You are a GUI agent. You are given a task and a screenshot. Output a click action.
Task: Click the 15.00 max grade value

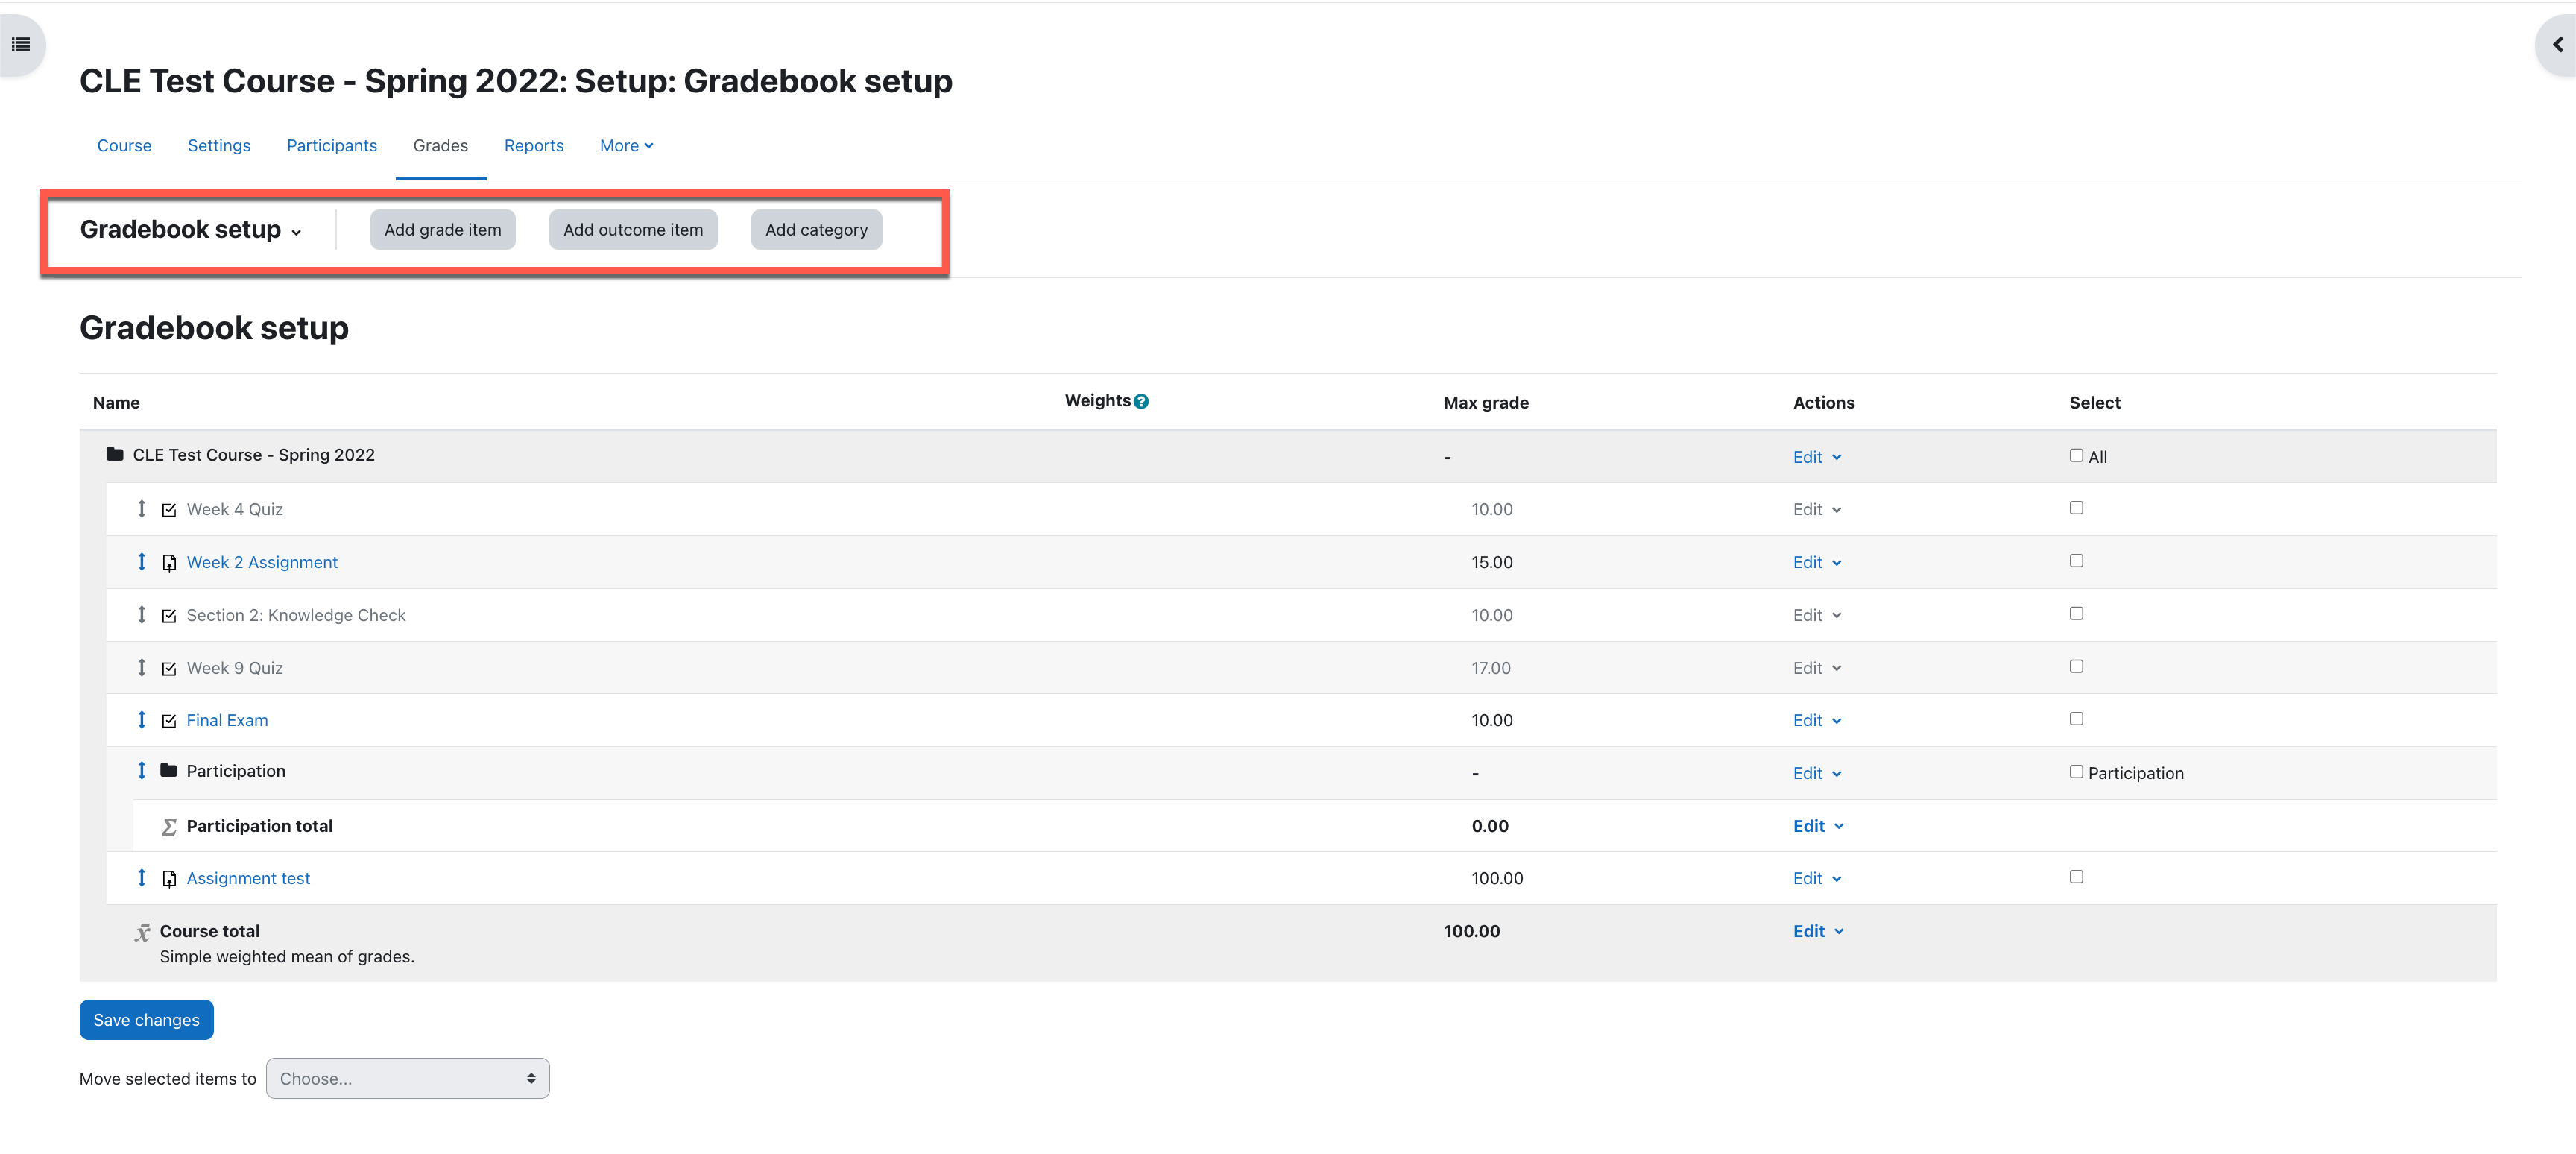[x=1492, y=563]
